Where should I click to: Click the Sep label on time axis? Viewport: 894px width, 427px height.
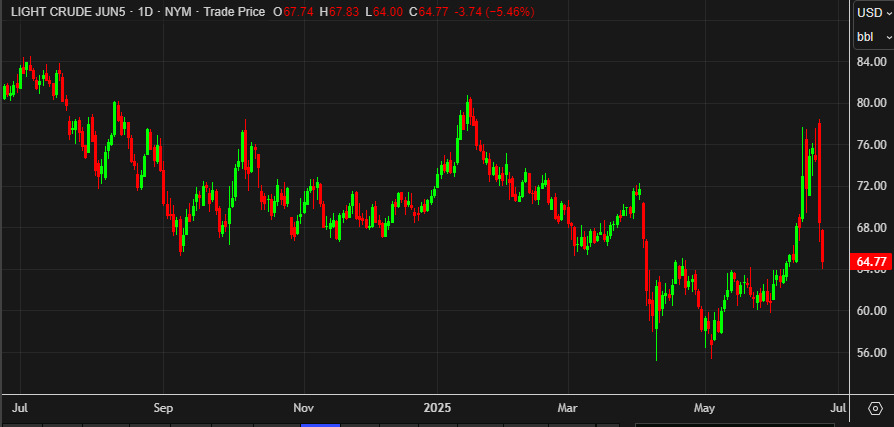(163, 408)
